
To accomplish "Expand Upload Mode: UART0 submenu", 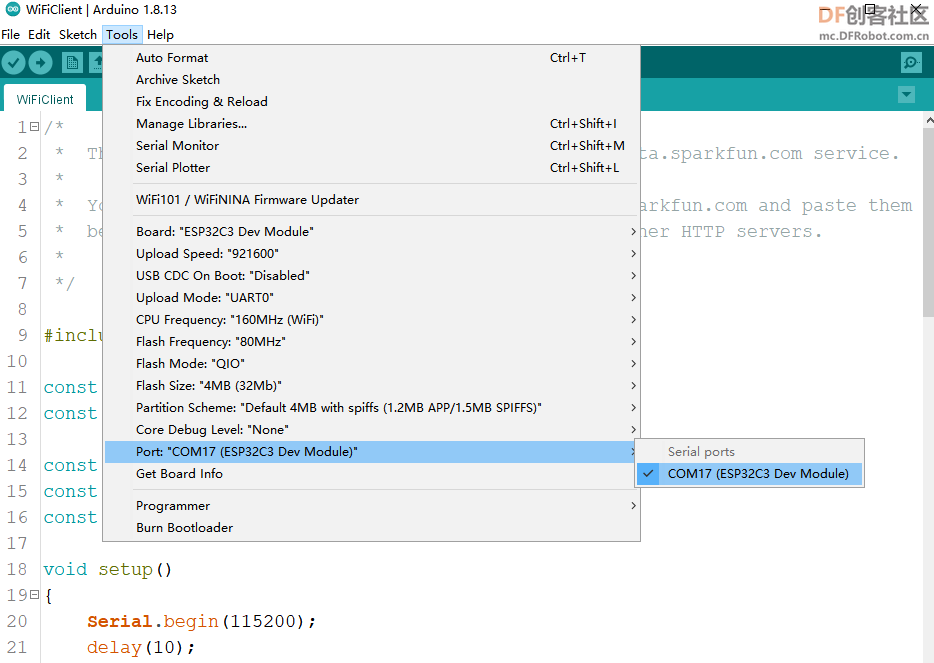I will tap(371, 298).
